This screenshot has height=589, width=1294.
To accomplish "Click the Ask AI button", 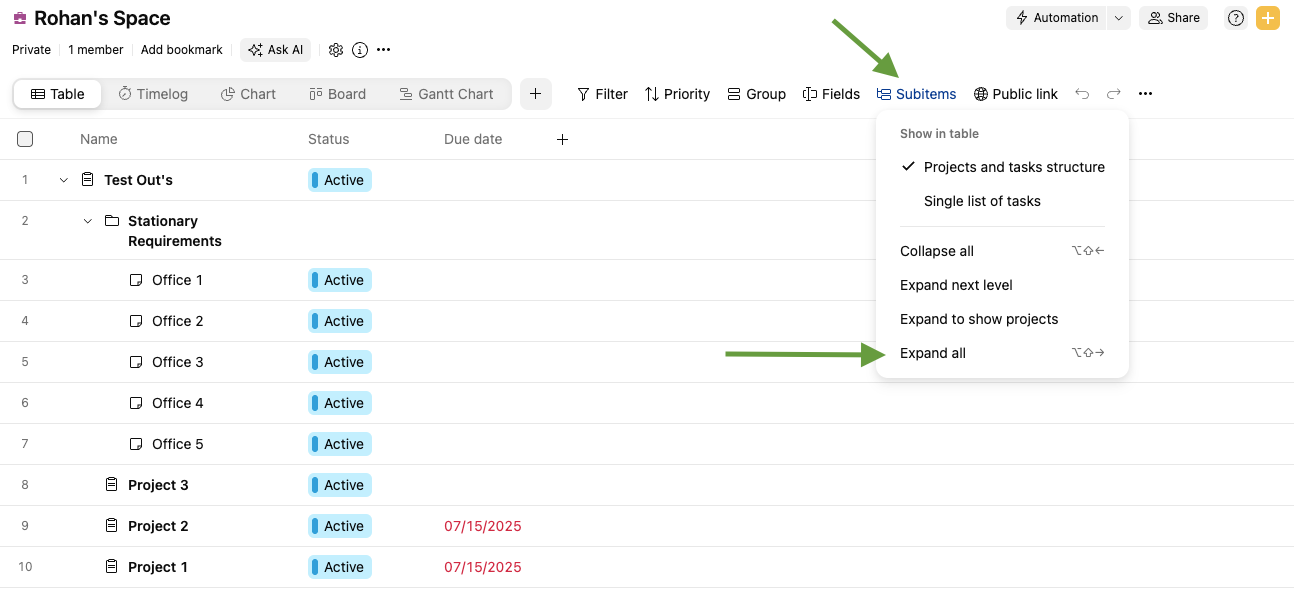I will (x=275, y=50).
